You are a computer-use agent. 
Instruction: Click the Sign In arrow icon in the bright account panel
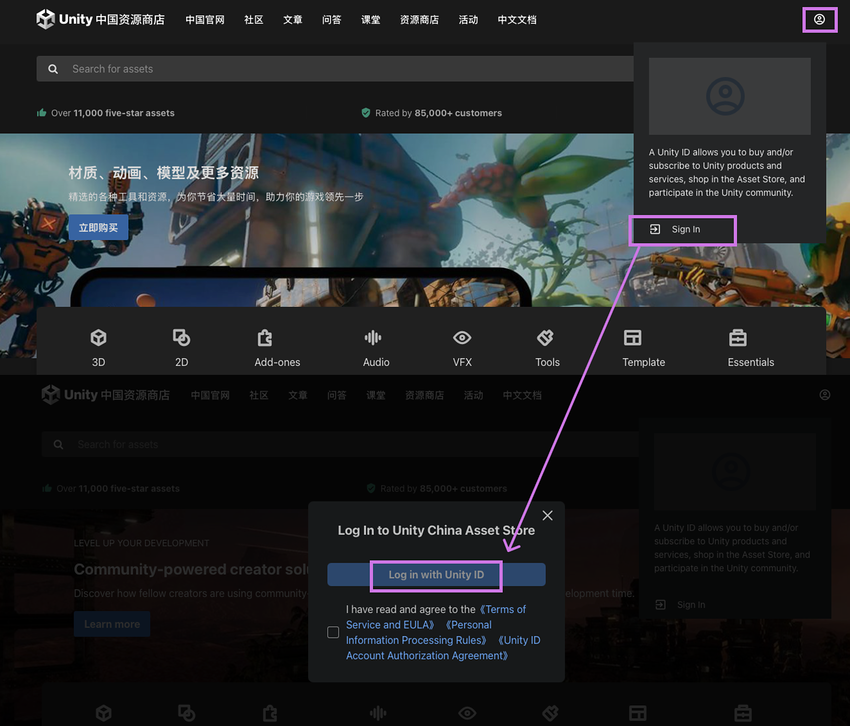655,229
